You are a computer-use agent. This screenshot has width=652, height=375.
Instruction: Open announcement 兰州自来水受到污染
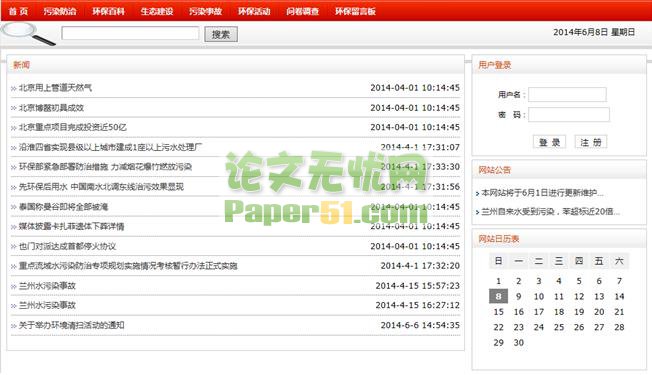coord(550,212)
